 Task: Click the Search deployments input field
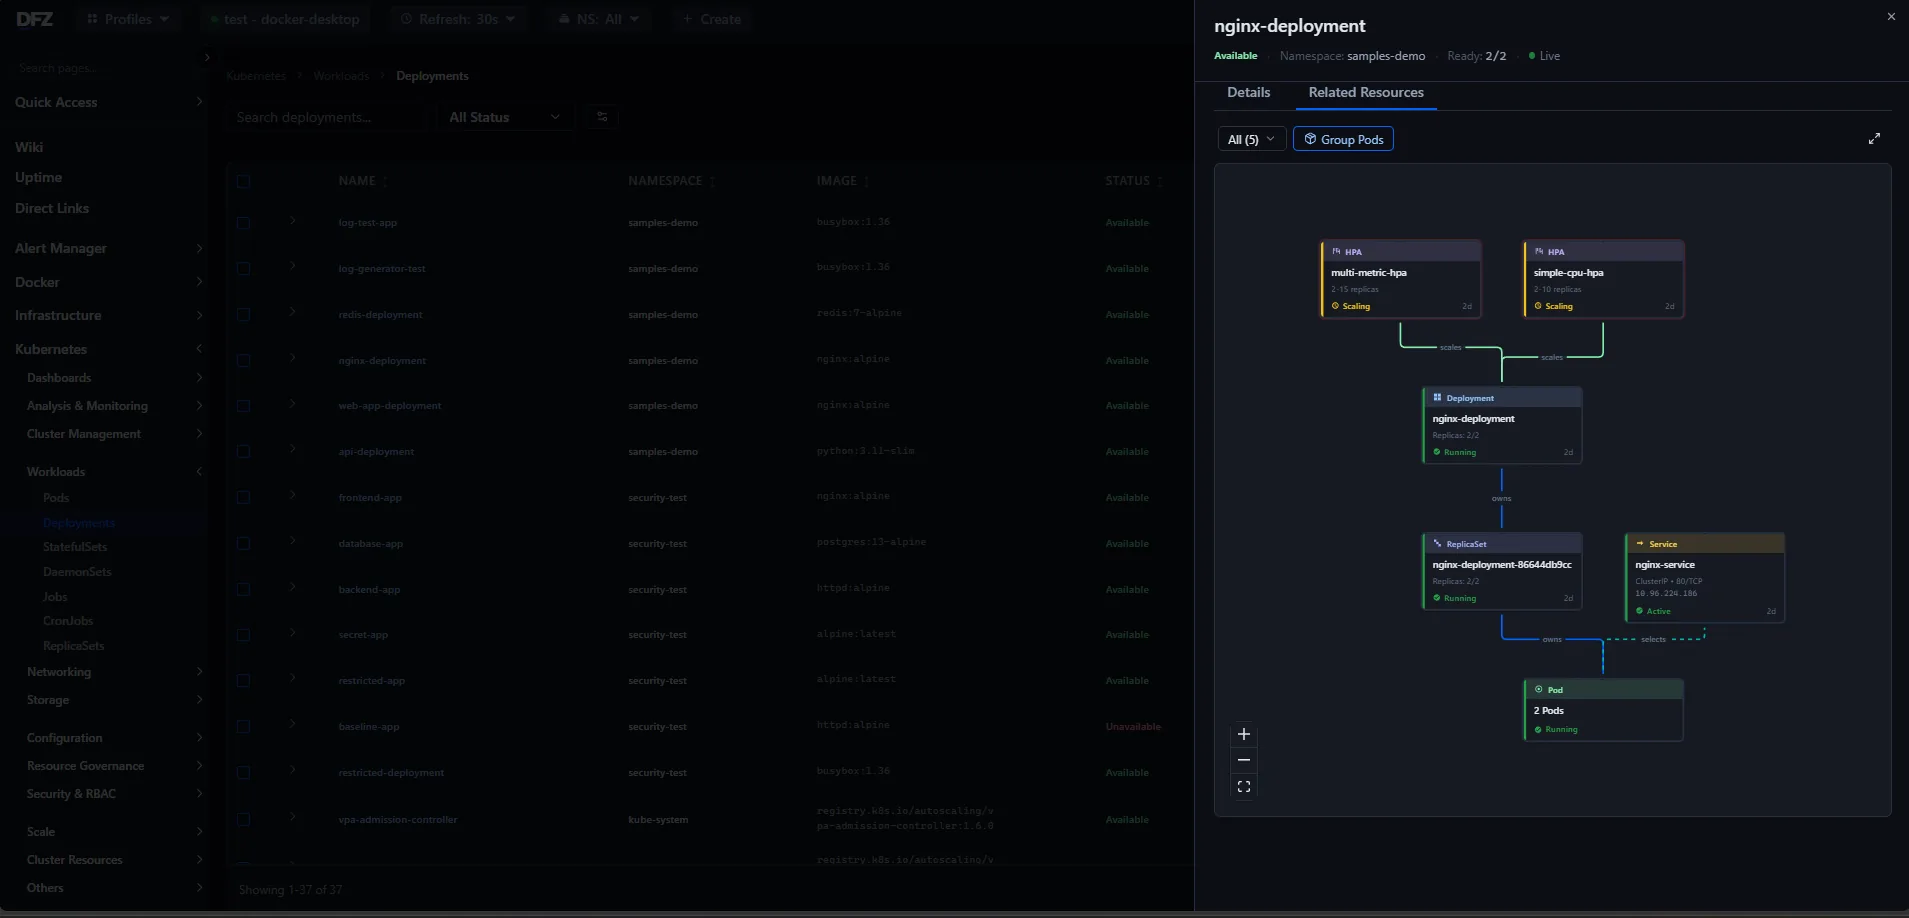point(328,117)
